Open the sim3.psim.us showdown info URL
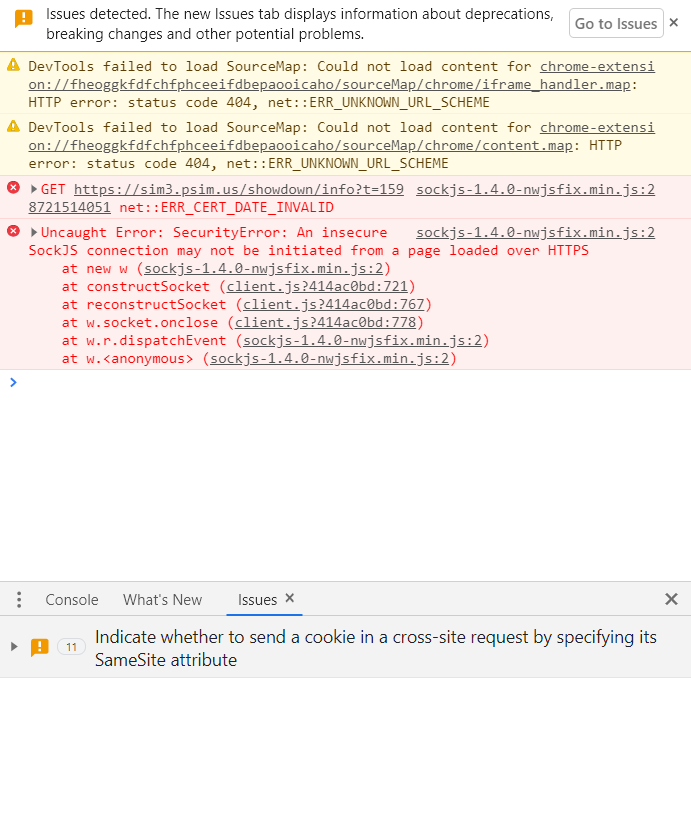The width and height of the screenshot is (691, 825). tap(216, 198)
